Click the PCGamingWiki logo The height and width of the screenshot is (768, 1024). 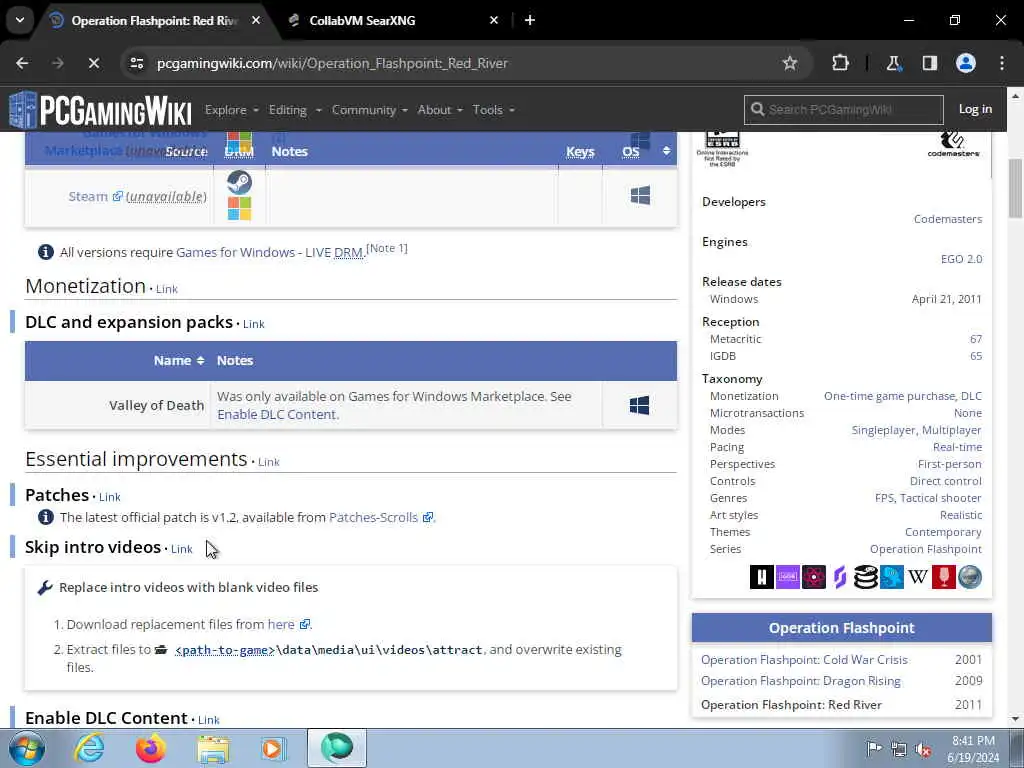[100, 110]
